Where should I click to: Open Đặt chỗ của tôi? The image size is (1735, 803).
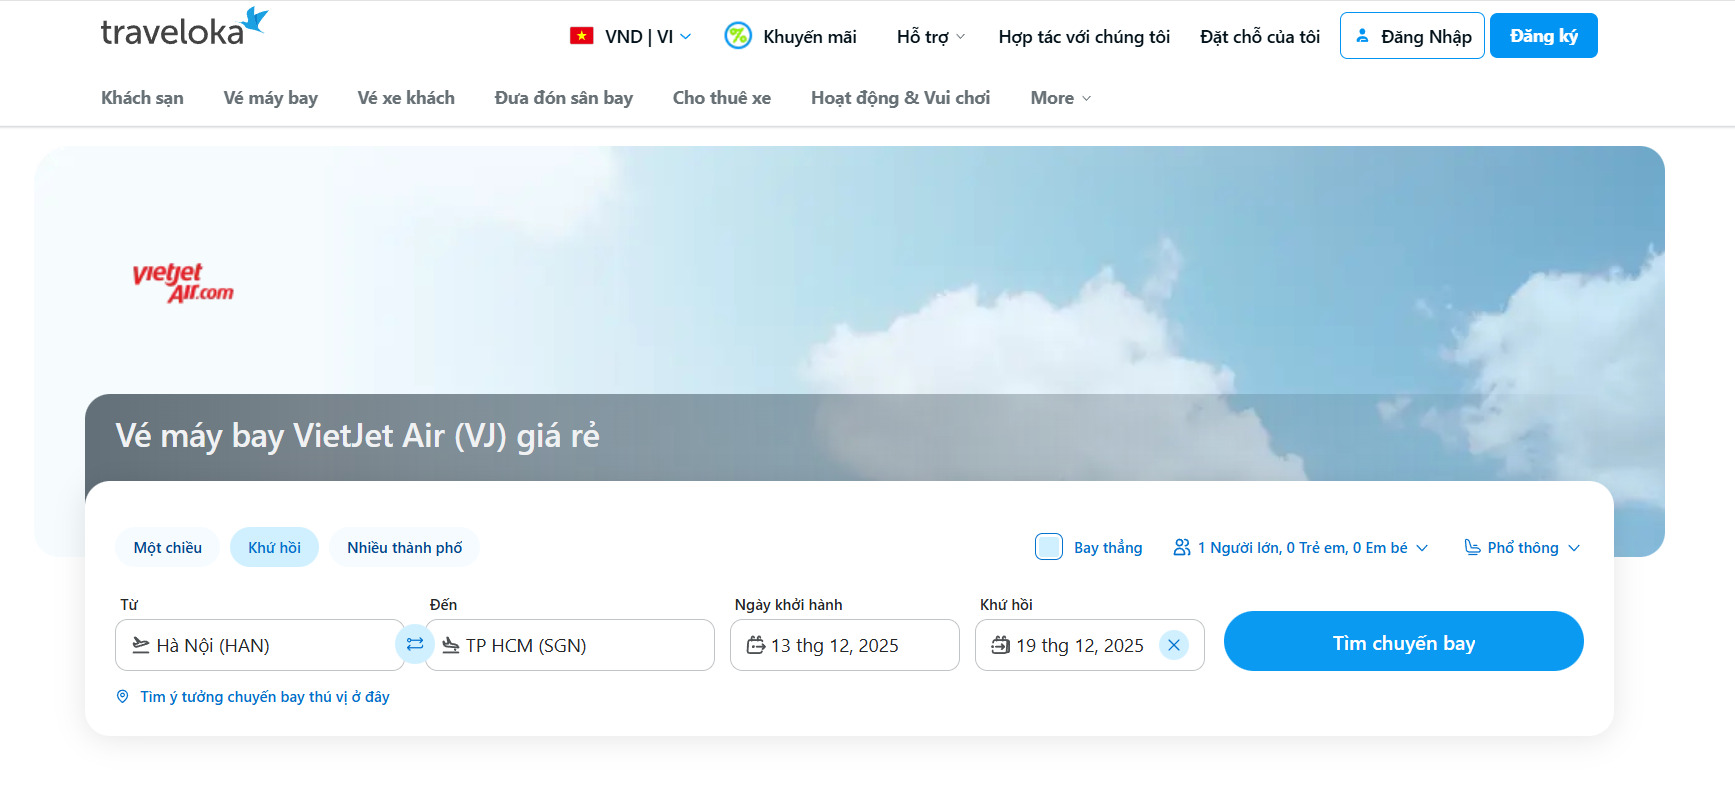pyautogui.click(x=1260, y=37)
